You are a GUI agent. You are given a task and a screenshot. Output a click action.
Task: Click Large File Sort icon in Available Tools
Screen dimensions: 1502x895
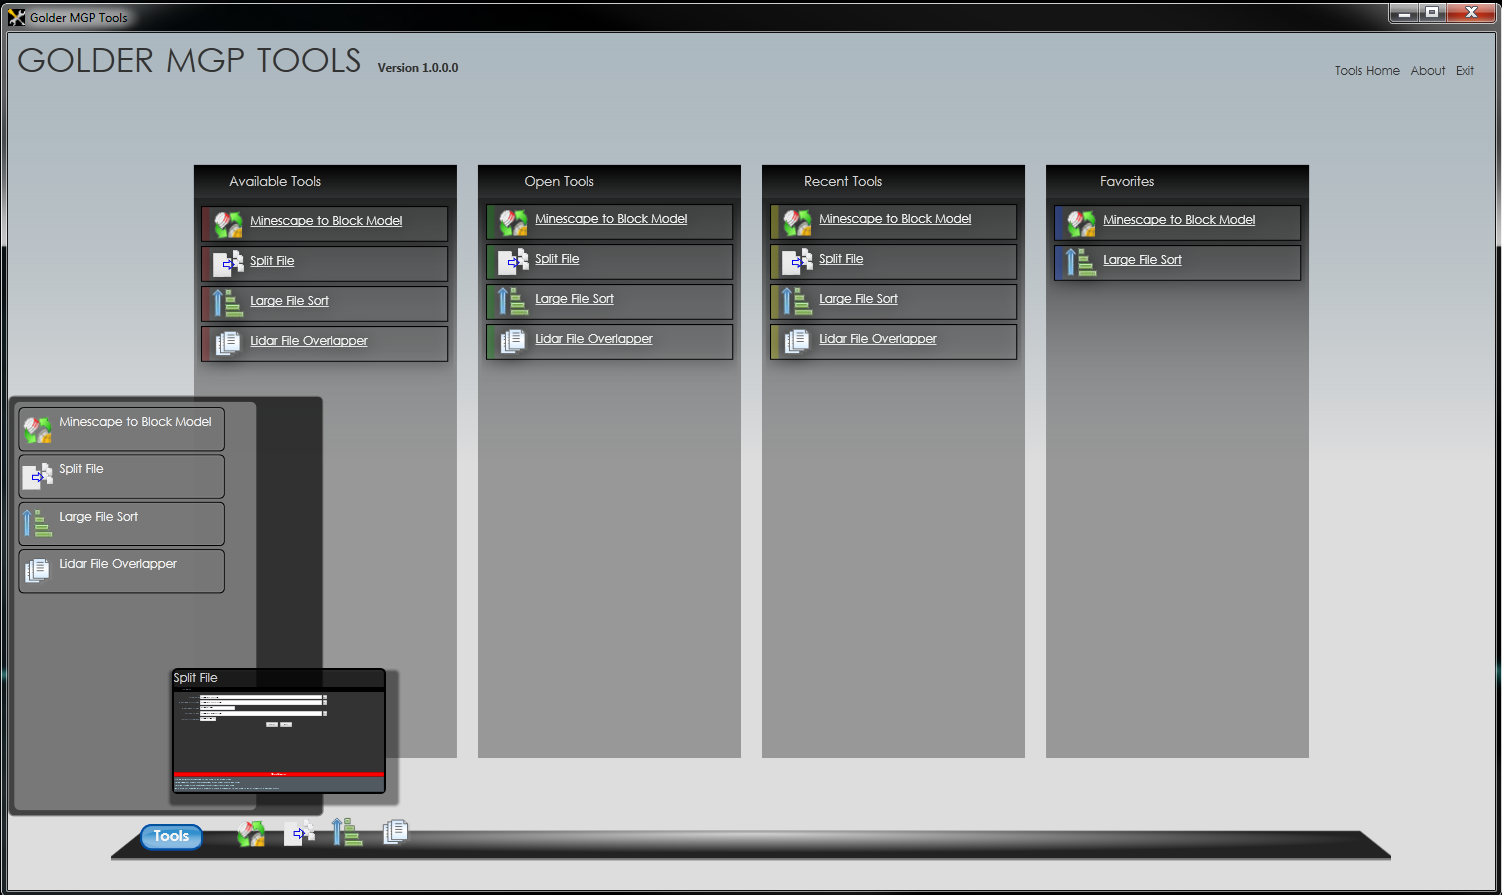[x=228, y=303]
